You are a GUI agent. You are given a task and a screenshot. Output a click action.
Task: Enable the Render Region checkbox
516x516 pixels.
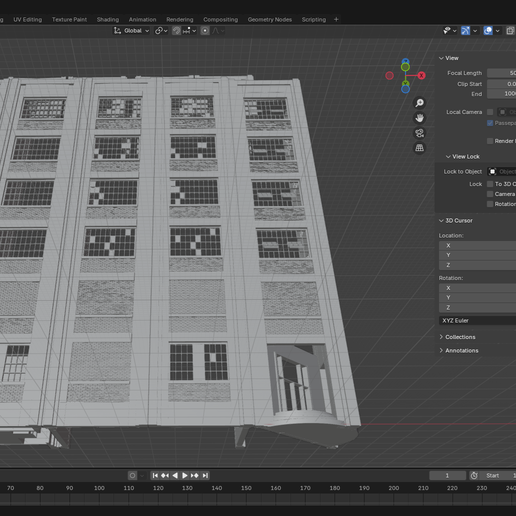pos(490,141)
